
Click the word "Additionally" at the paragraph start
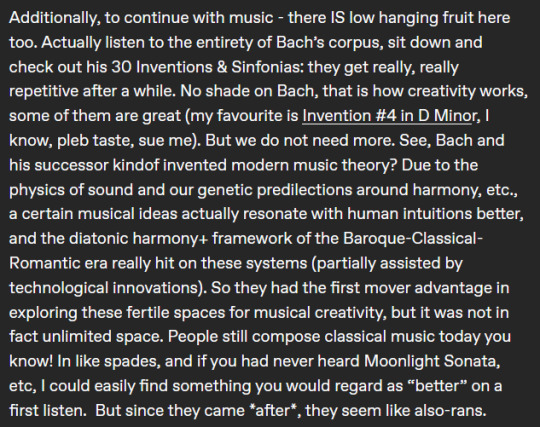click(53, 18)
